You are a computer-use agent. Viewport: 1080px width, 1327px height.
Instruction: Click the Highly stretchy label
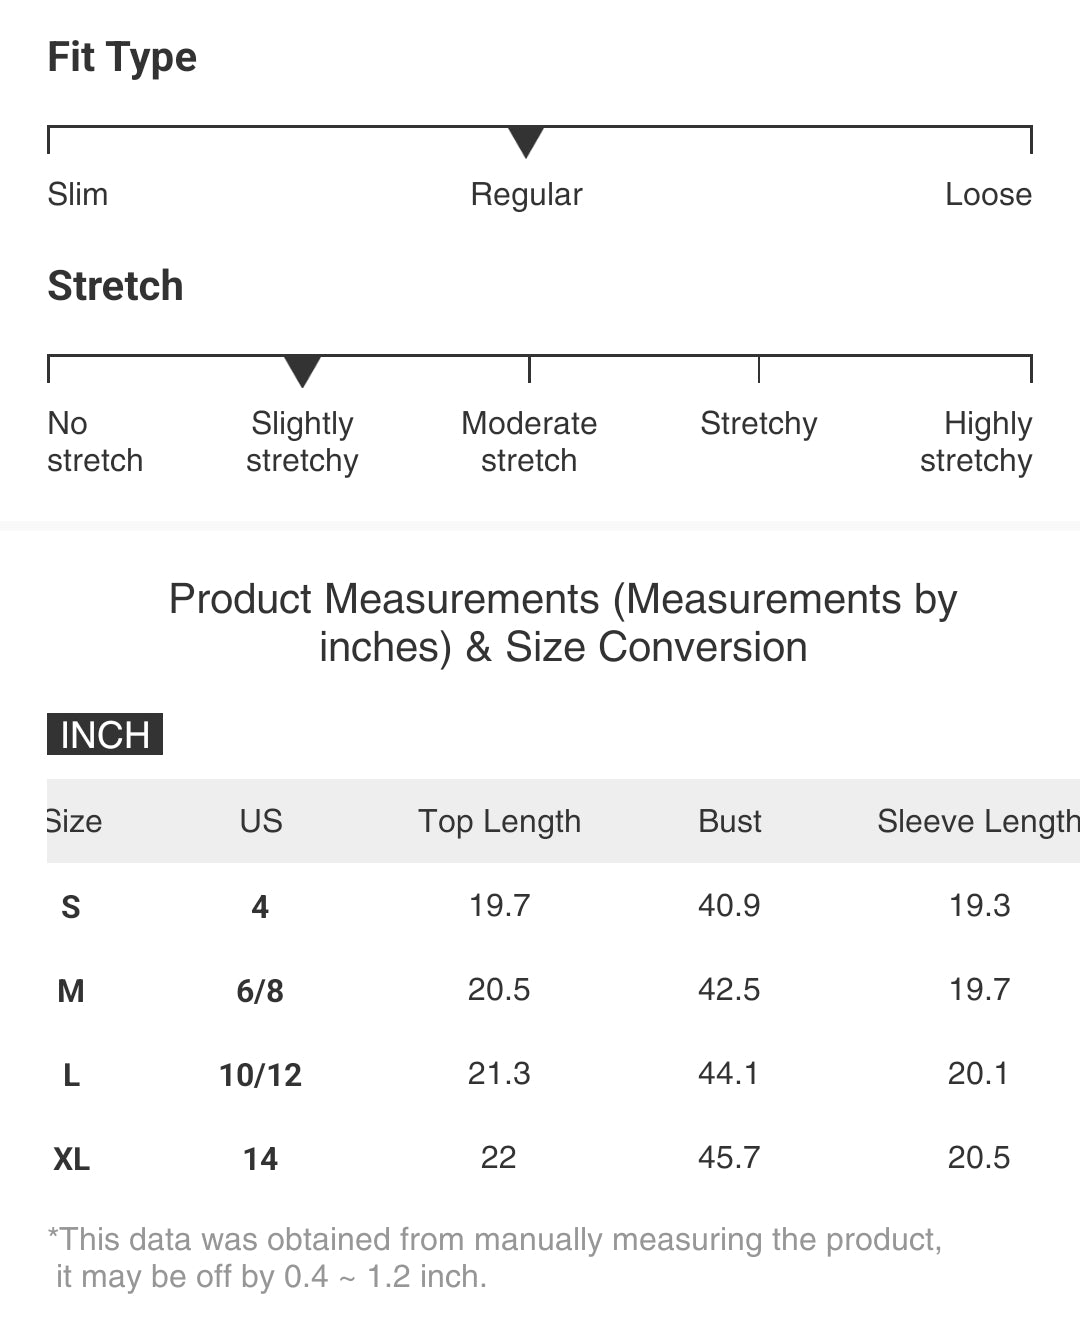976,442
